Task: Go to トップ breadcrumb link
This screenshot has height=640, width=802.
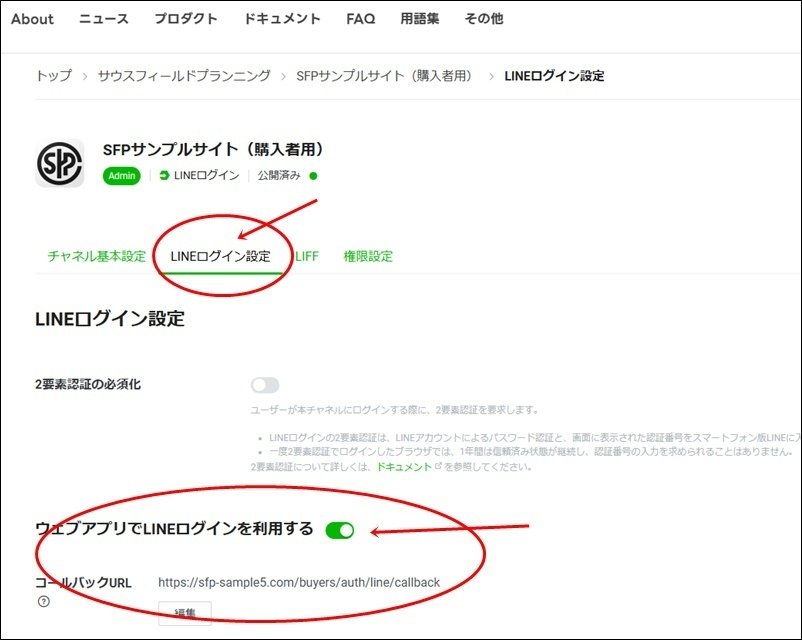Action: click(54, 76)
